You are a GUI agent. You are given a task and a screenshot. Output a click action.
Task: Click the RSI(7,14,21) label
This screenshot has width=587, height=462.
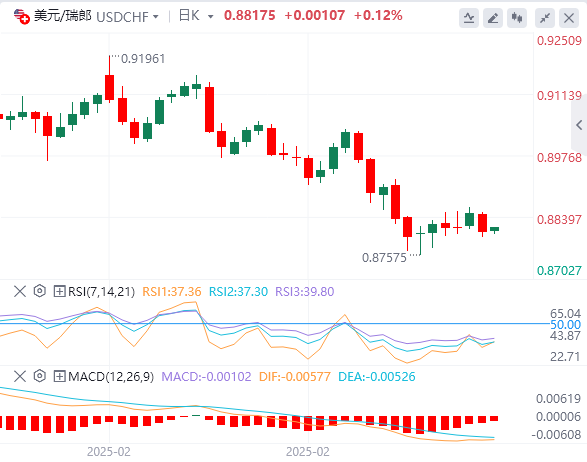(101, 292)
